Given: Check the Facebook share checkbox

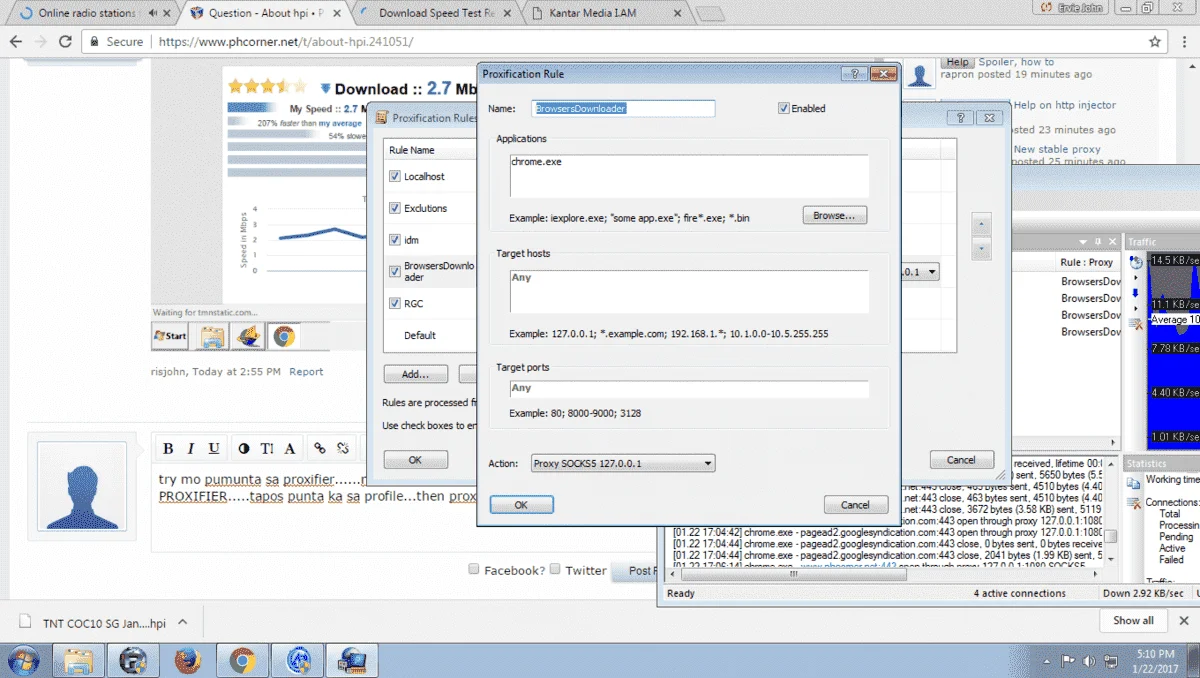Looking at the screenshot, I should [x=474, y=569].
